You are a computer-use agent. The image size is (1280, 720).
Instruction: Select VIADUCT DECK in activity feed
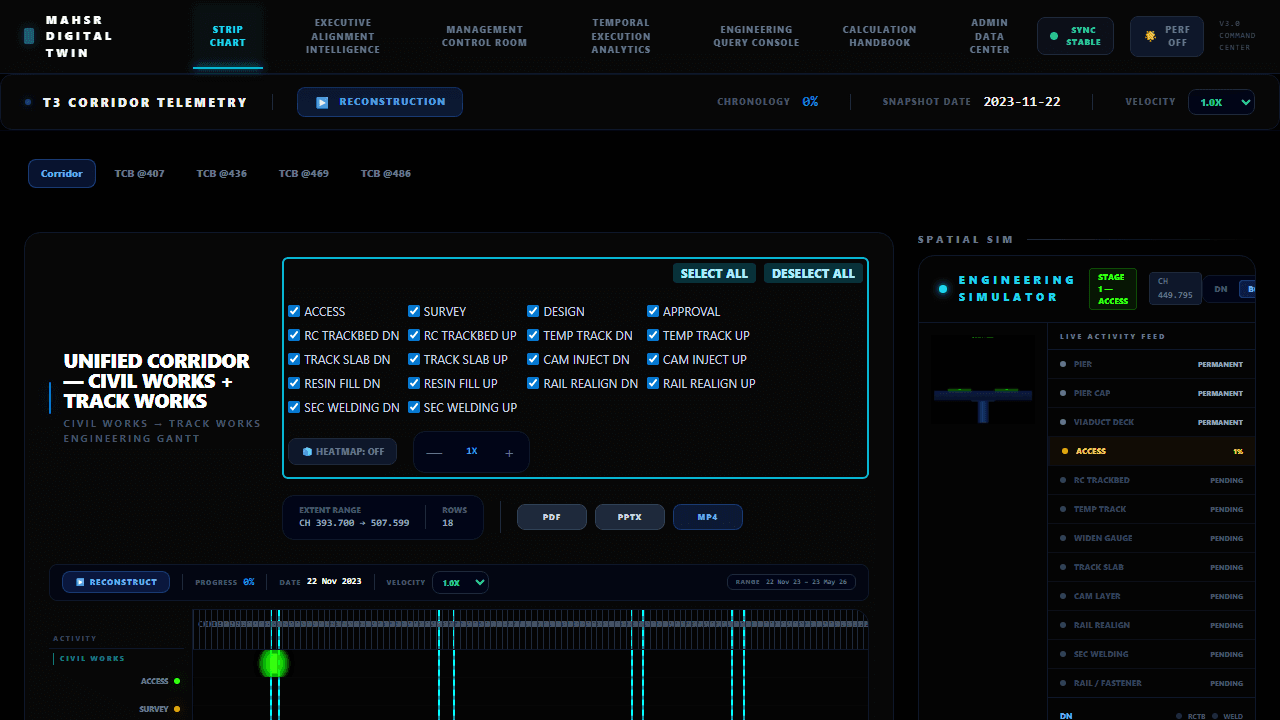pyautogui.click(x=1151, y=422)
